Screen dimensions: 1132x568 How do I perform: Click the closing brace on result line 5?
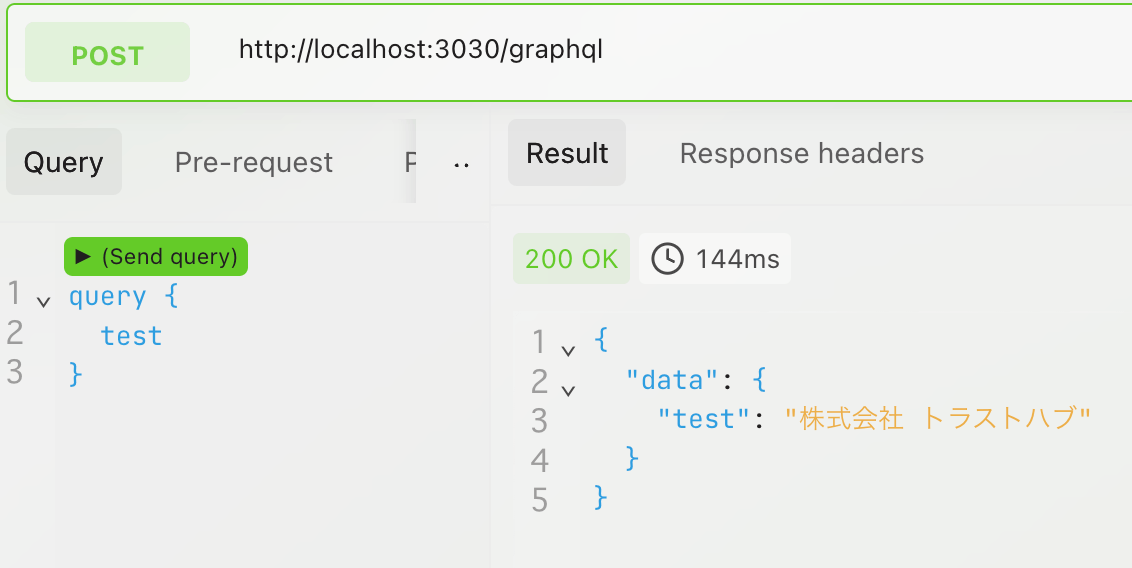[x=601, y=497]
